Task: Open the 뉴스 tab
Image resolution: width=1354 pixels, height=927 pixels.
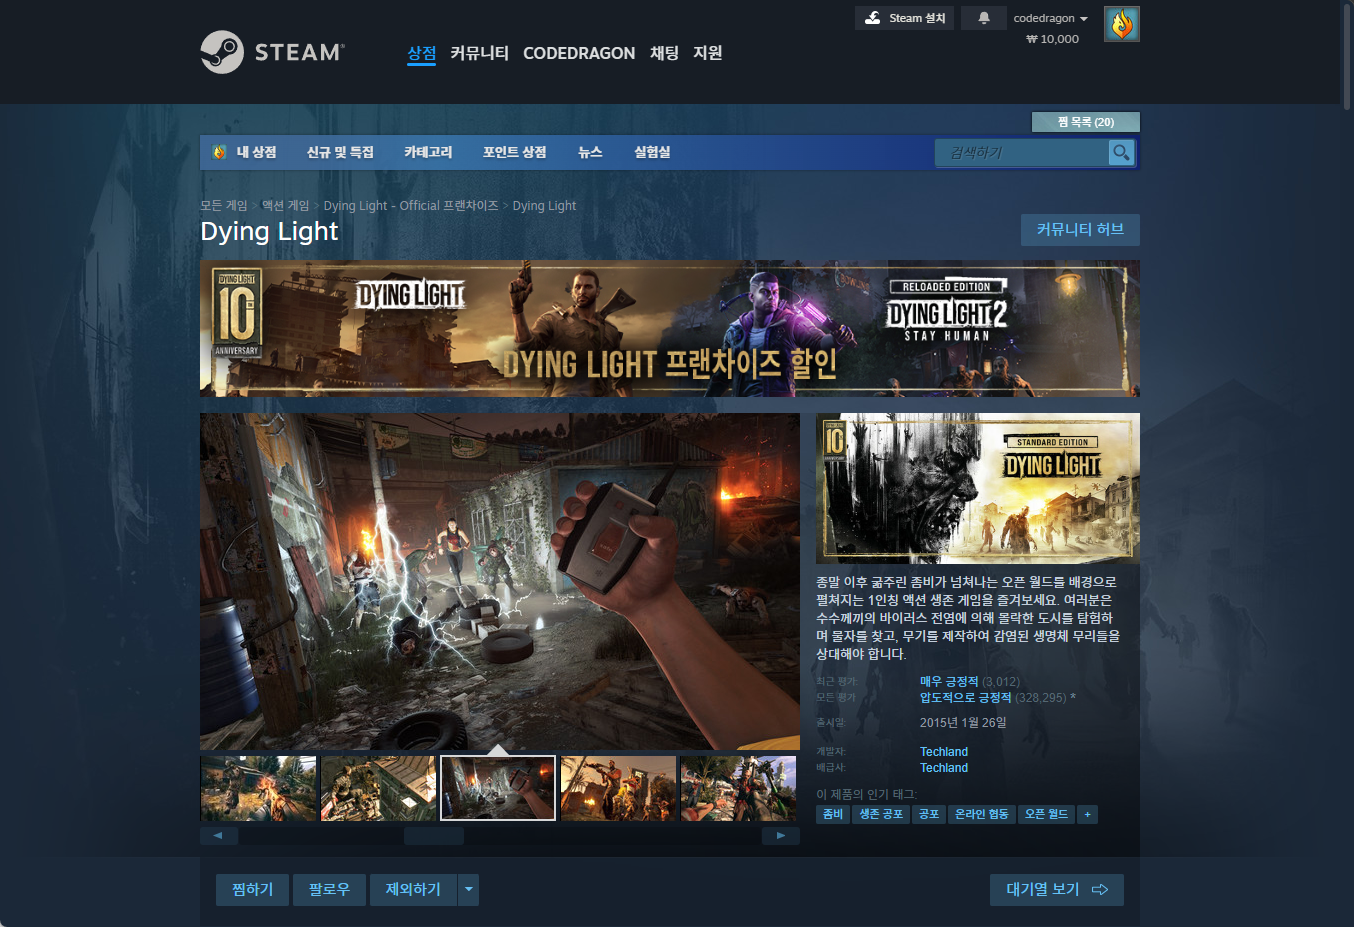Action: pos(590,152)
